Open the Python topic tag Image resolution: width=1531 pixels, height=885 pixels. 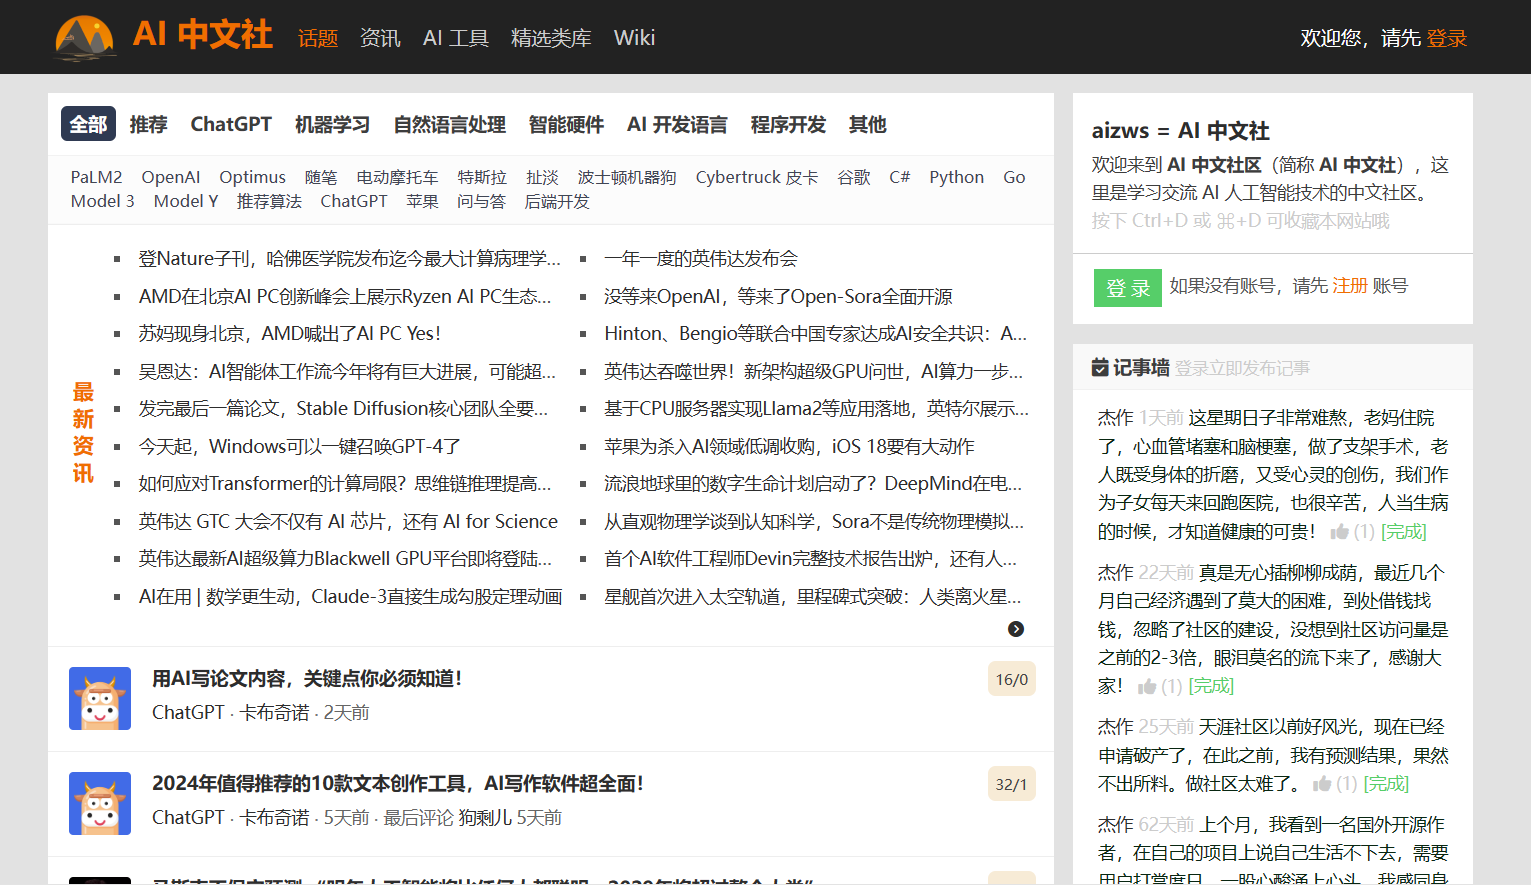pos(956,177)
